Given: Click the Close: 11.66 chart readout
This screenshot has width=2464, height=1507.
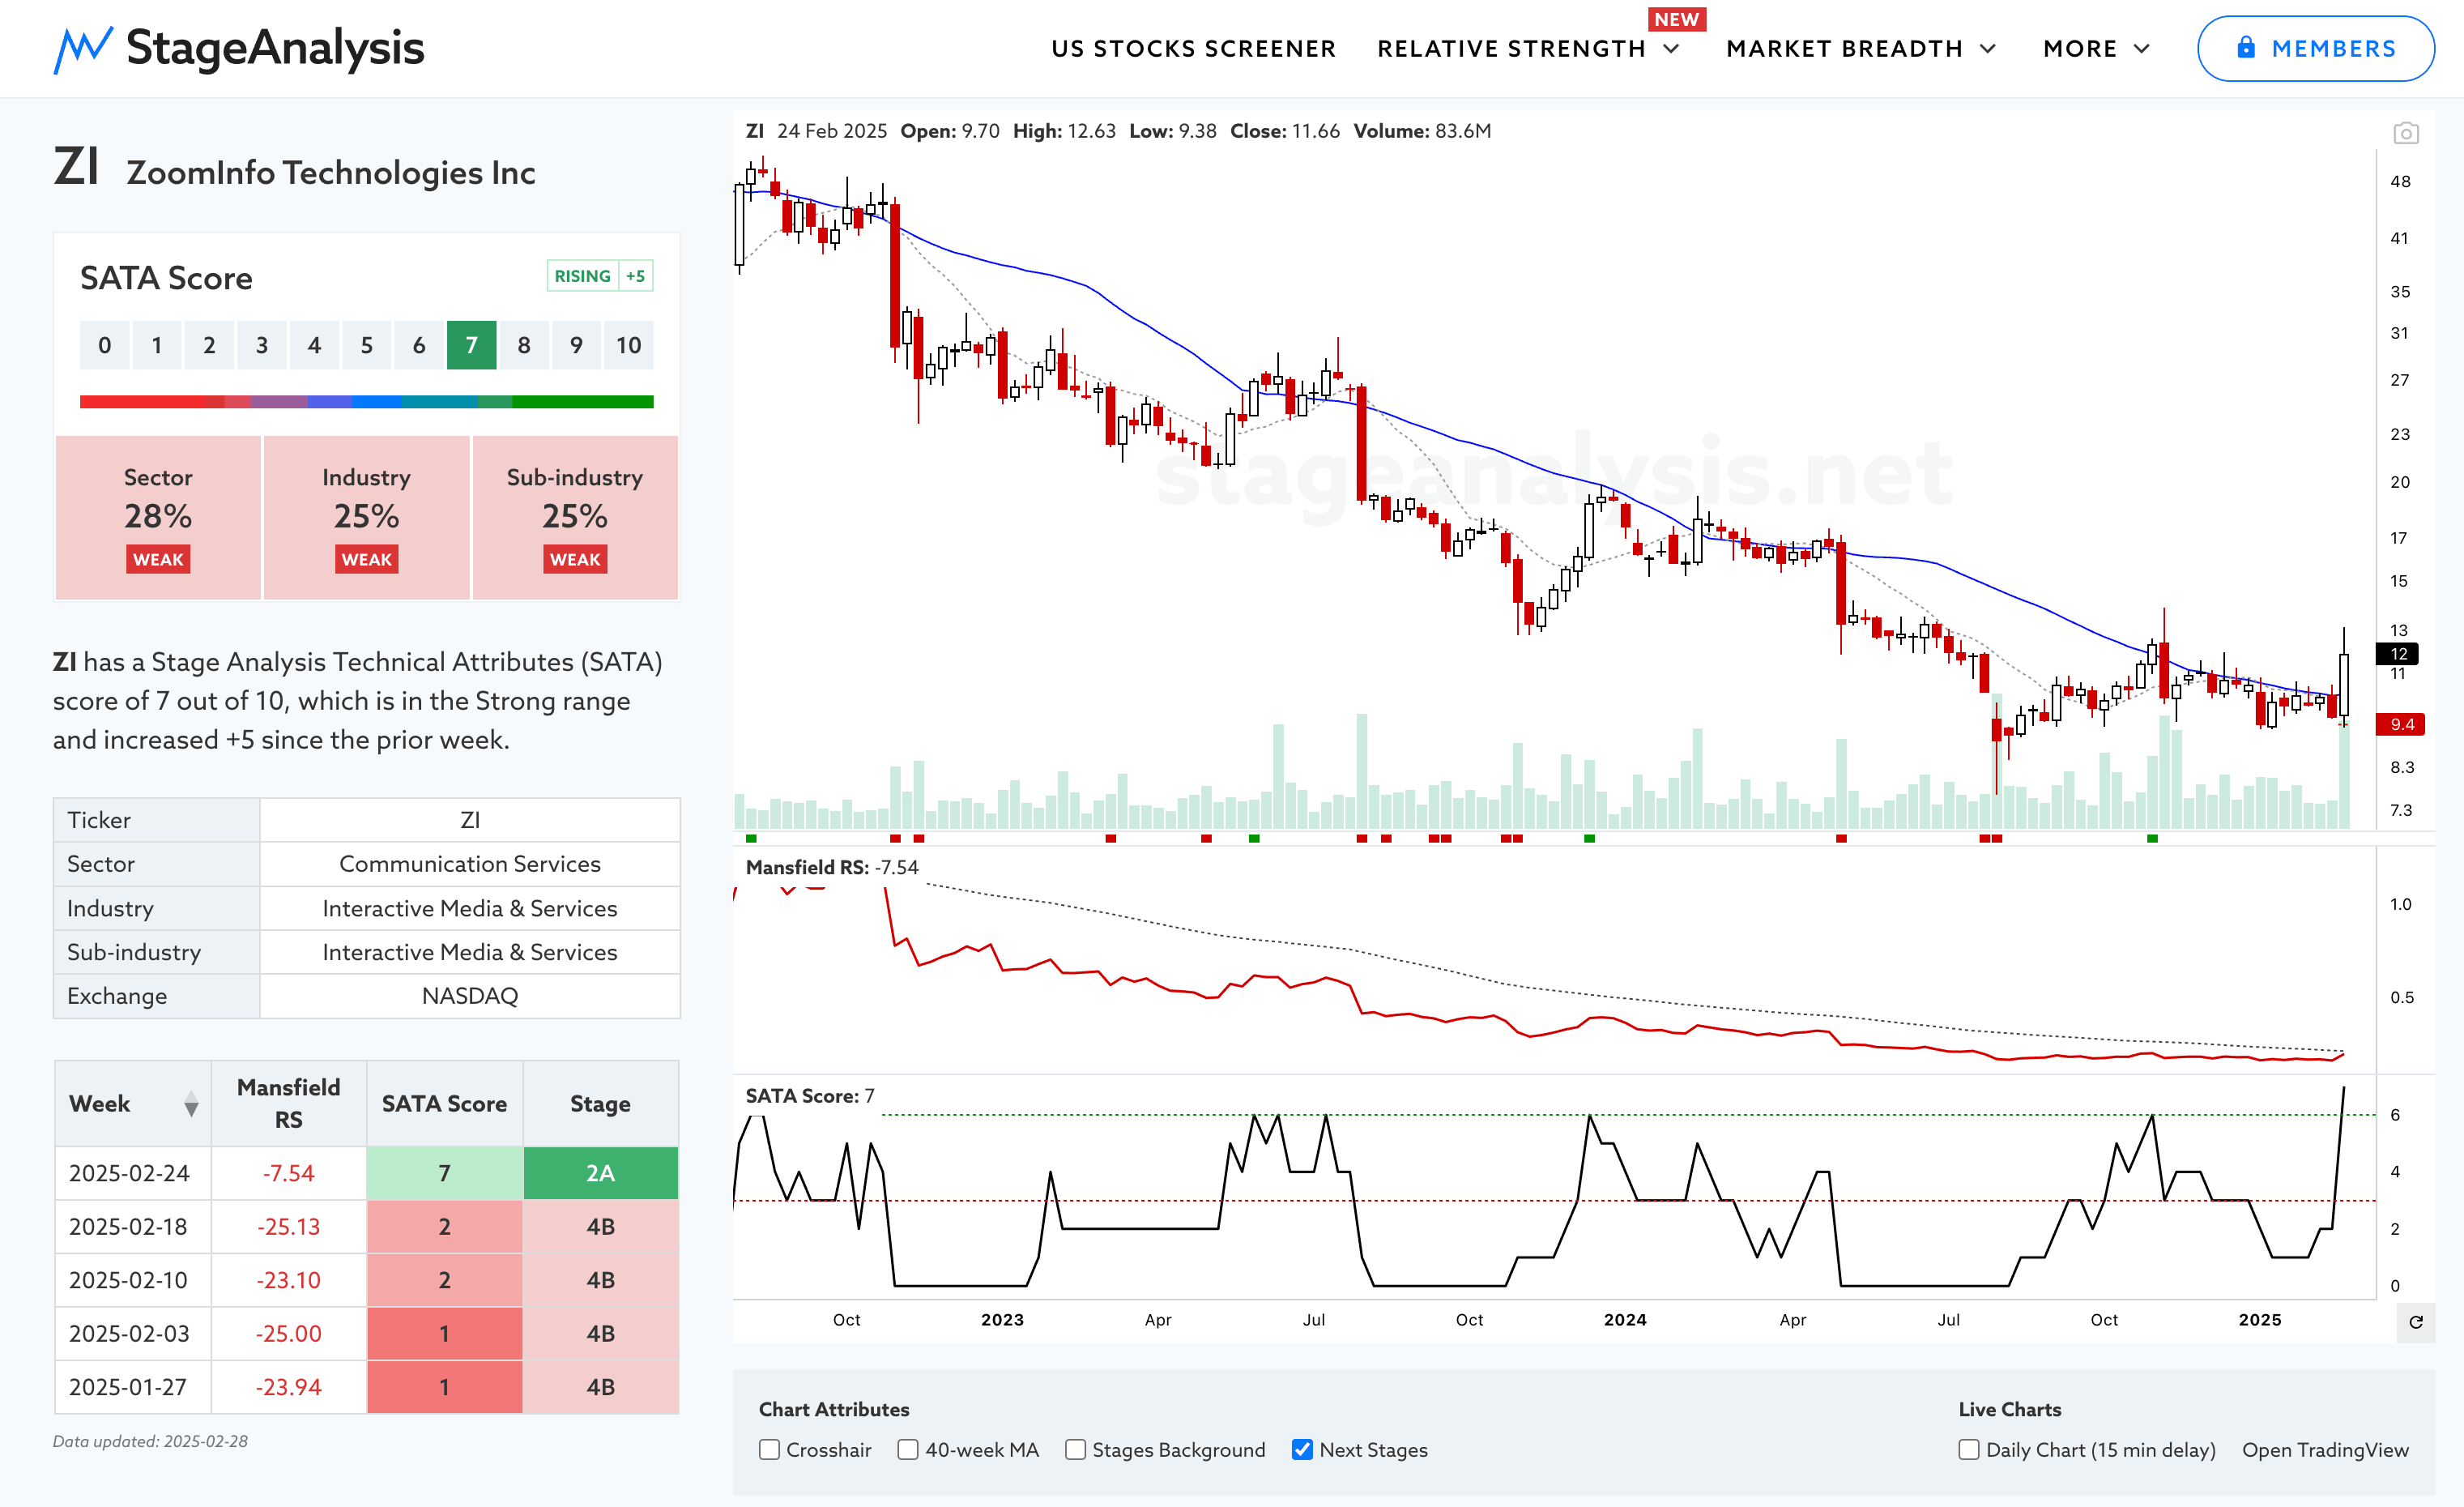Looking at the screenshot, I should point(1285,131).
